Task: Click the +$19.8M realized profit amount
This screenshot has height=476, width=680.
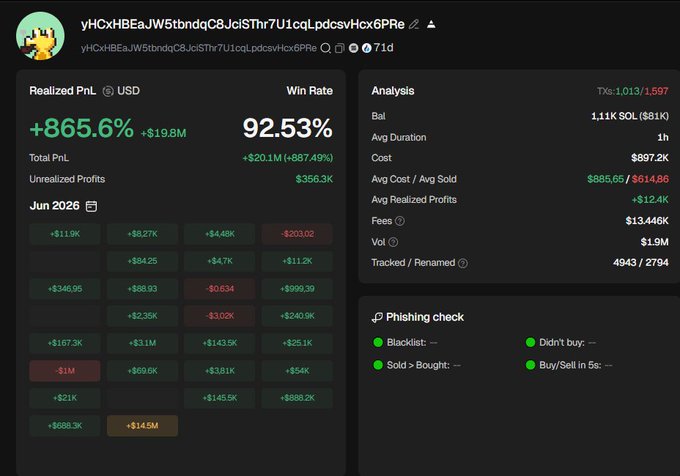Action: click(163, 133)
